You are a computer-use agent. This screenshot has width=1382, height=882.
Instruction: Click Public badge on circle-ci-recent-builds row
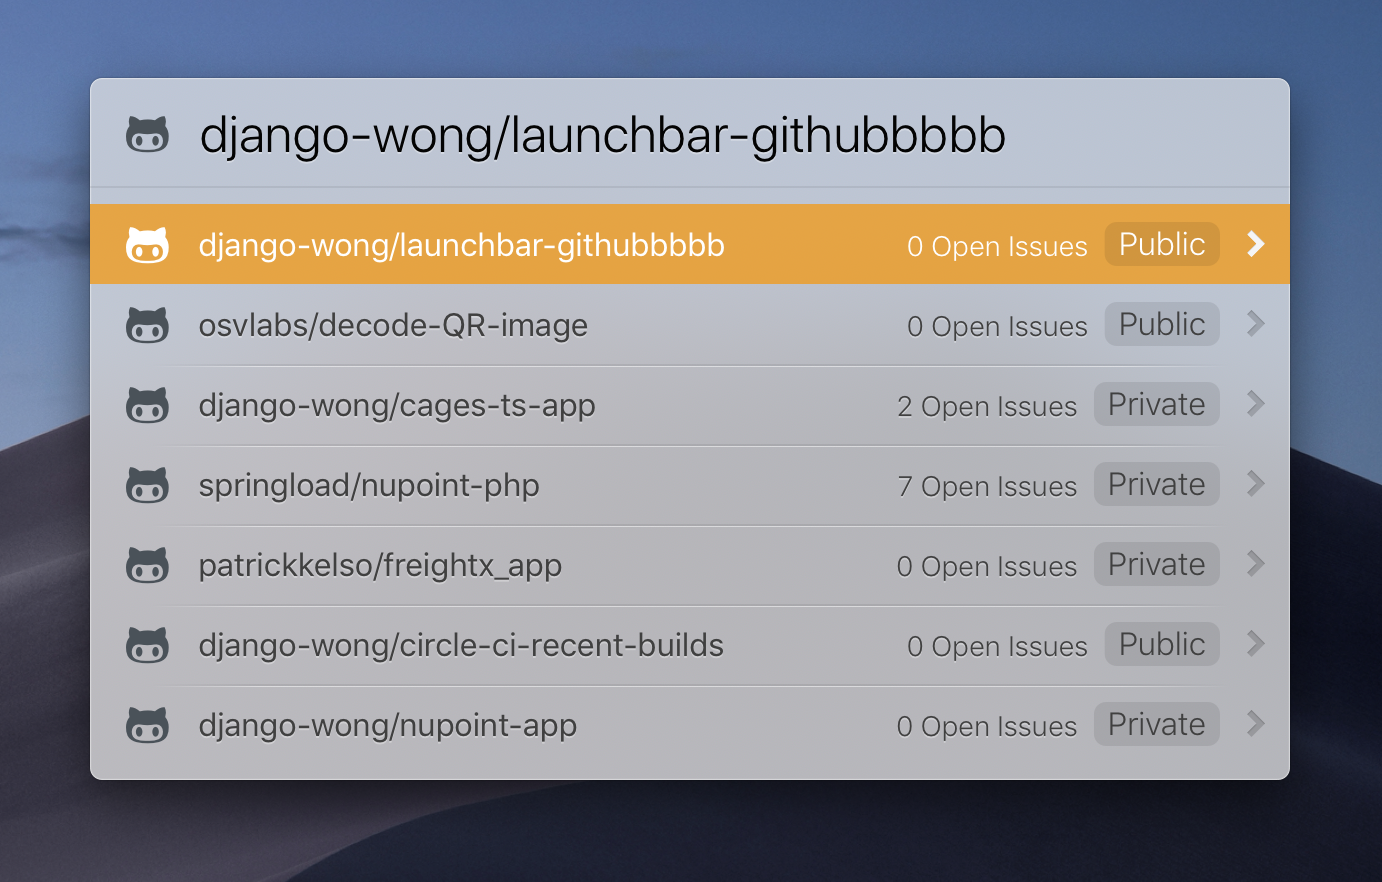click(1162, 644)
